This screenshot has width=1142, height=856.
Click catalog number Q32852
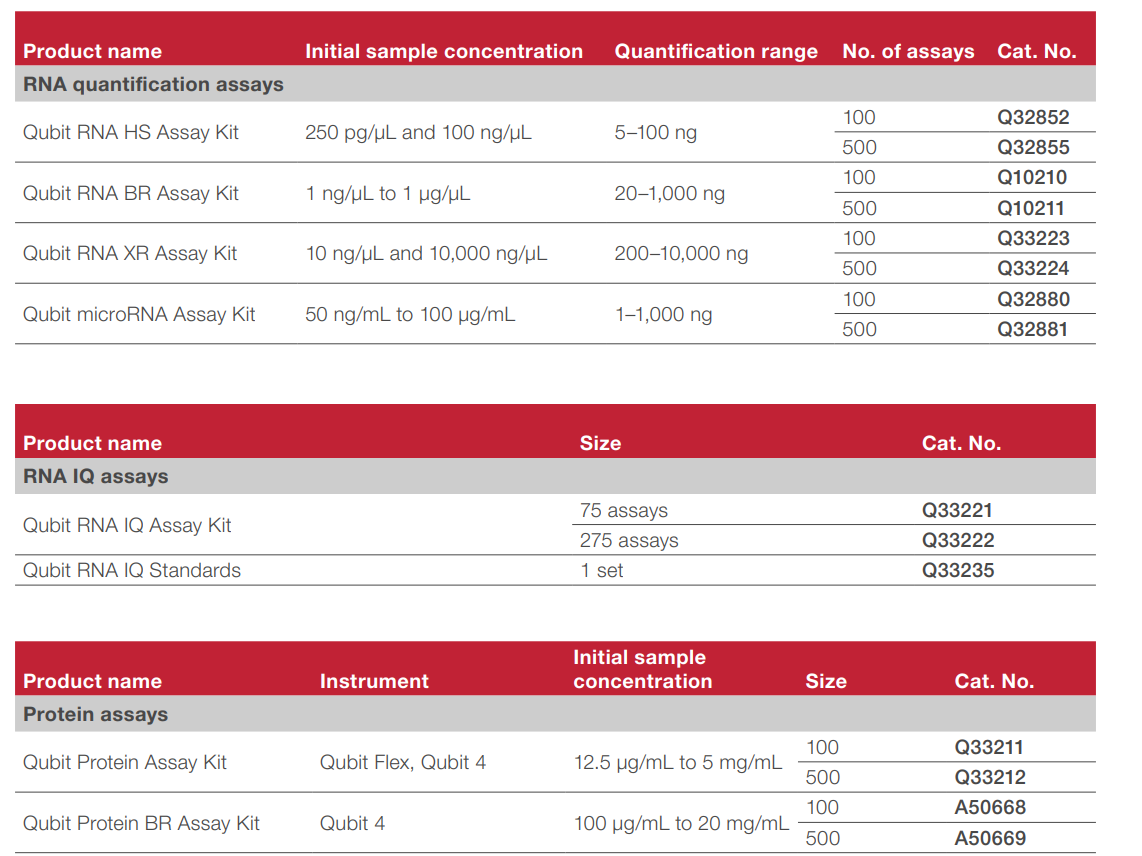1033,117
